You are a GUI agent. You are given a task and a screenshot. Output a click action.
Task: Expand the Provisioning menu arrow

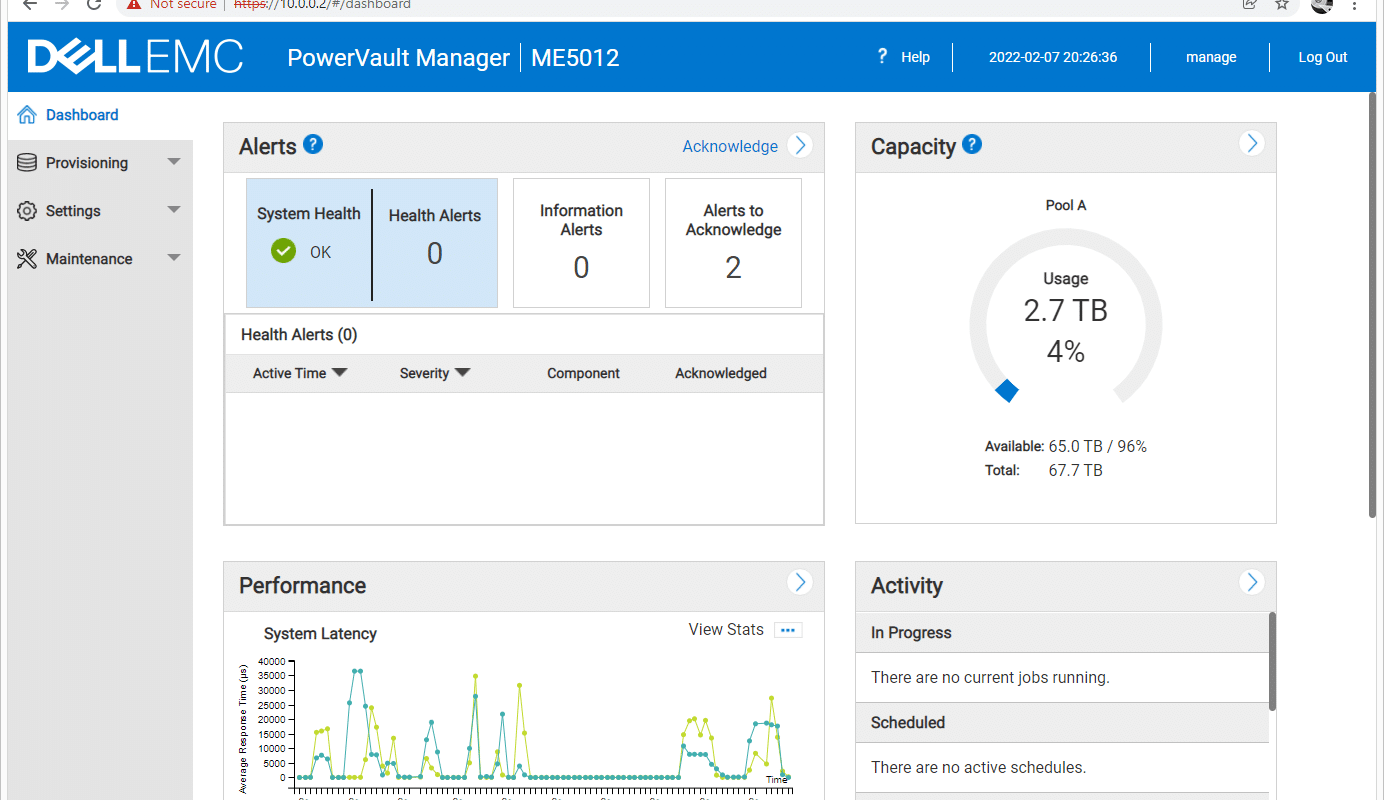coord(174,162)
